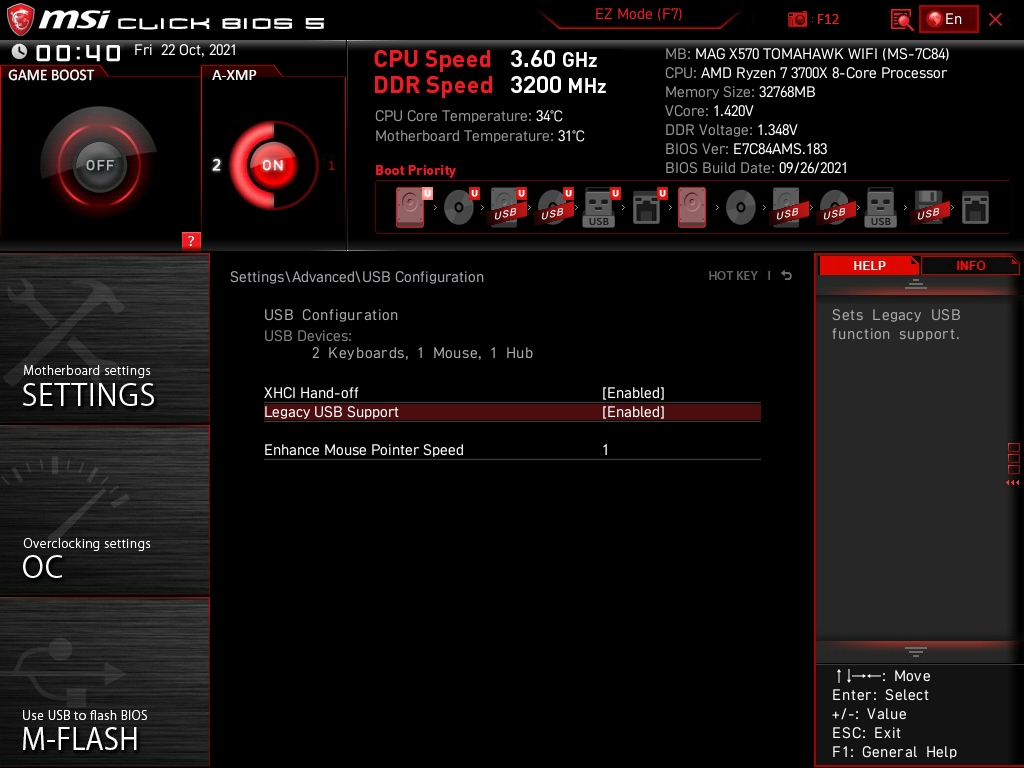Screen dimensions: 1024x768
Task: Select the legacy USB CD/DVD boot icon
Action: (x=834, y=207)
